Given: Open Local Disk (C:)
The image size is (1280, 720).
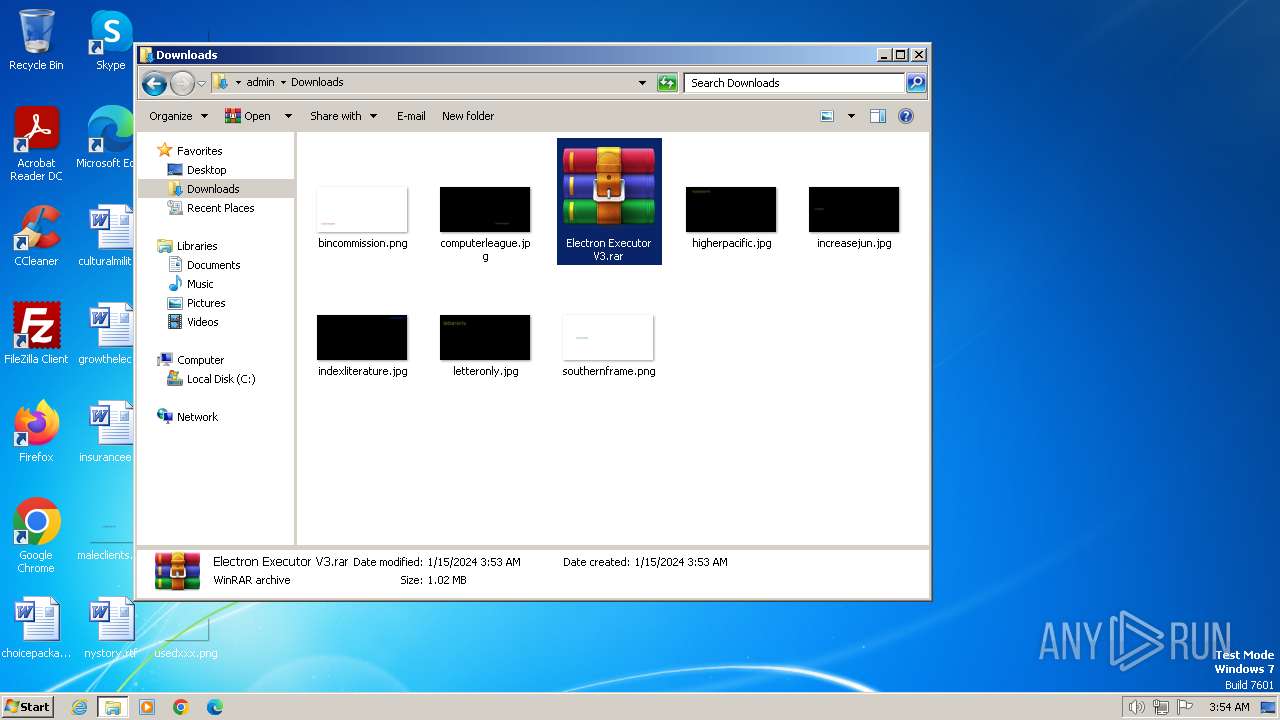Looking at the screenshot, I should point(221,379).
